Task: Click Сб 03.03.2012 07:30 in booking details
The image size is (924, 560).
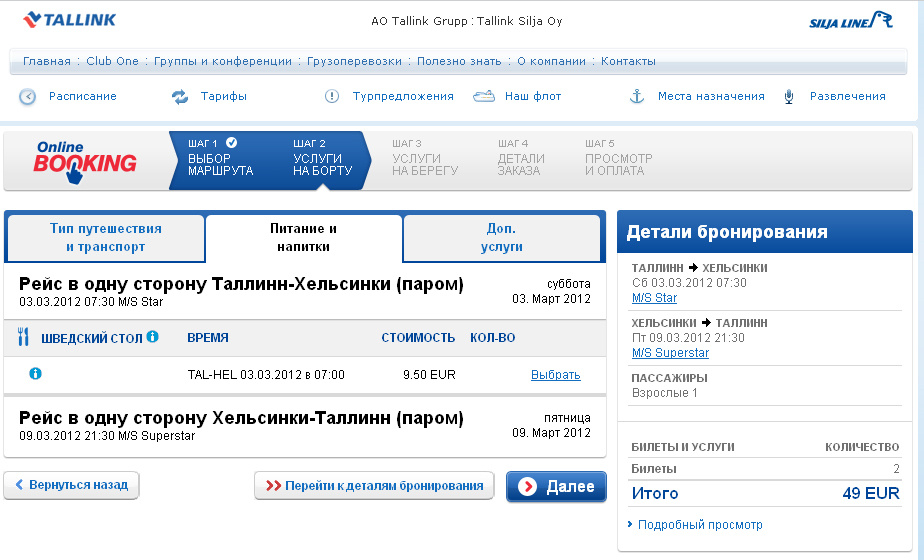Action: coord(689,283)
